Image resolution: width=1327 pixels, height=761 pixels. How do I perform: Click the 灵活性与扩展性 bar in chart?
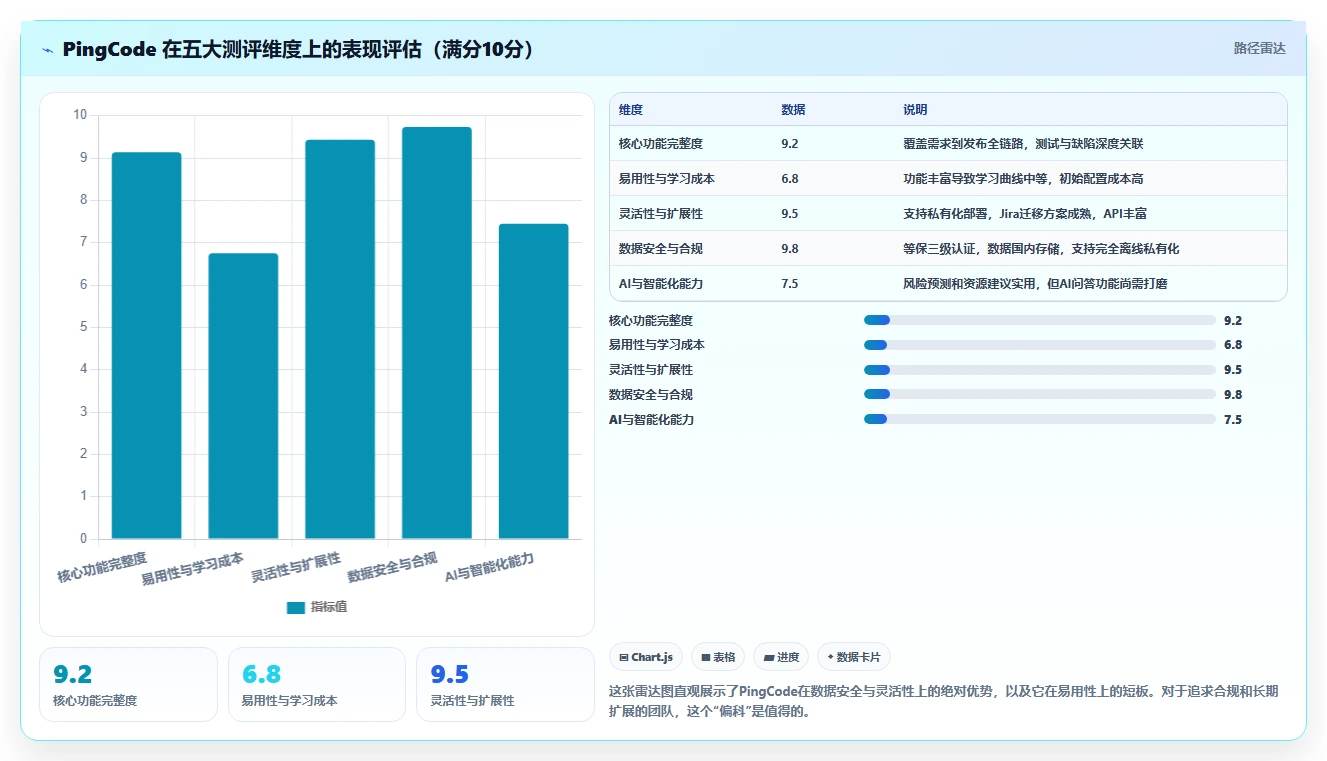pos(340,339)
